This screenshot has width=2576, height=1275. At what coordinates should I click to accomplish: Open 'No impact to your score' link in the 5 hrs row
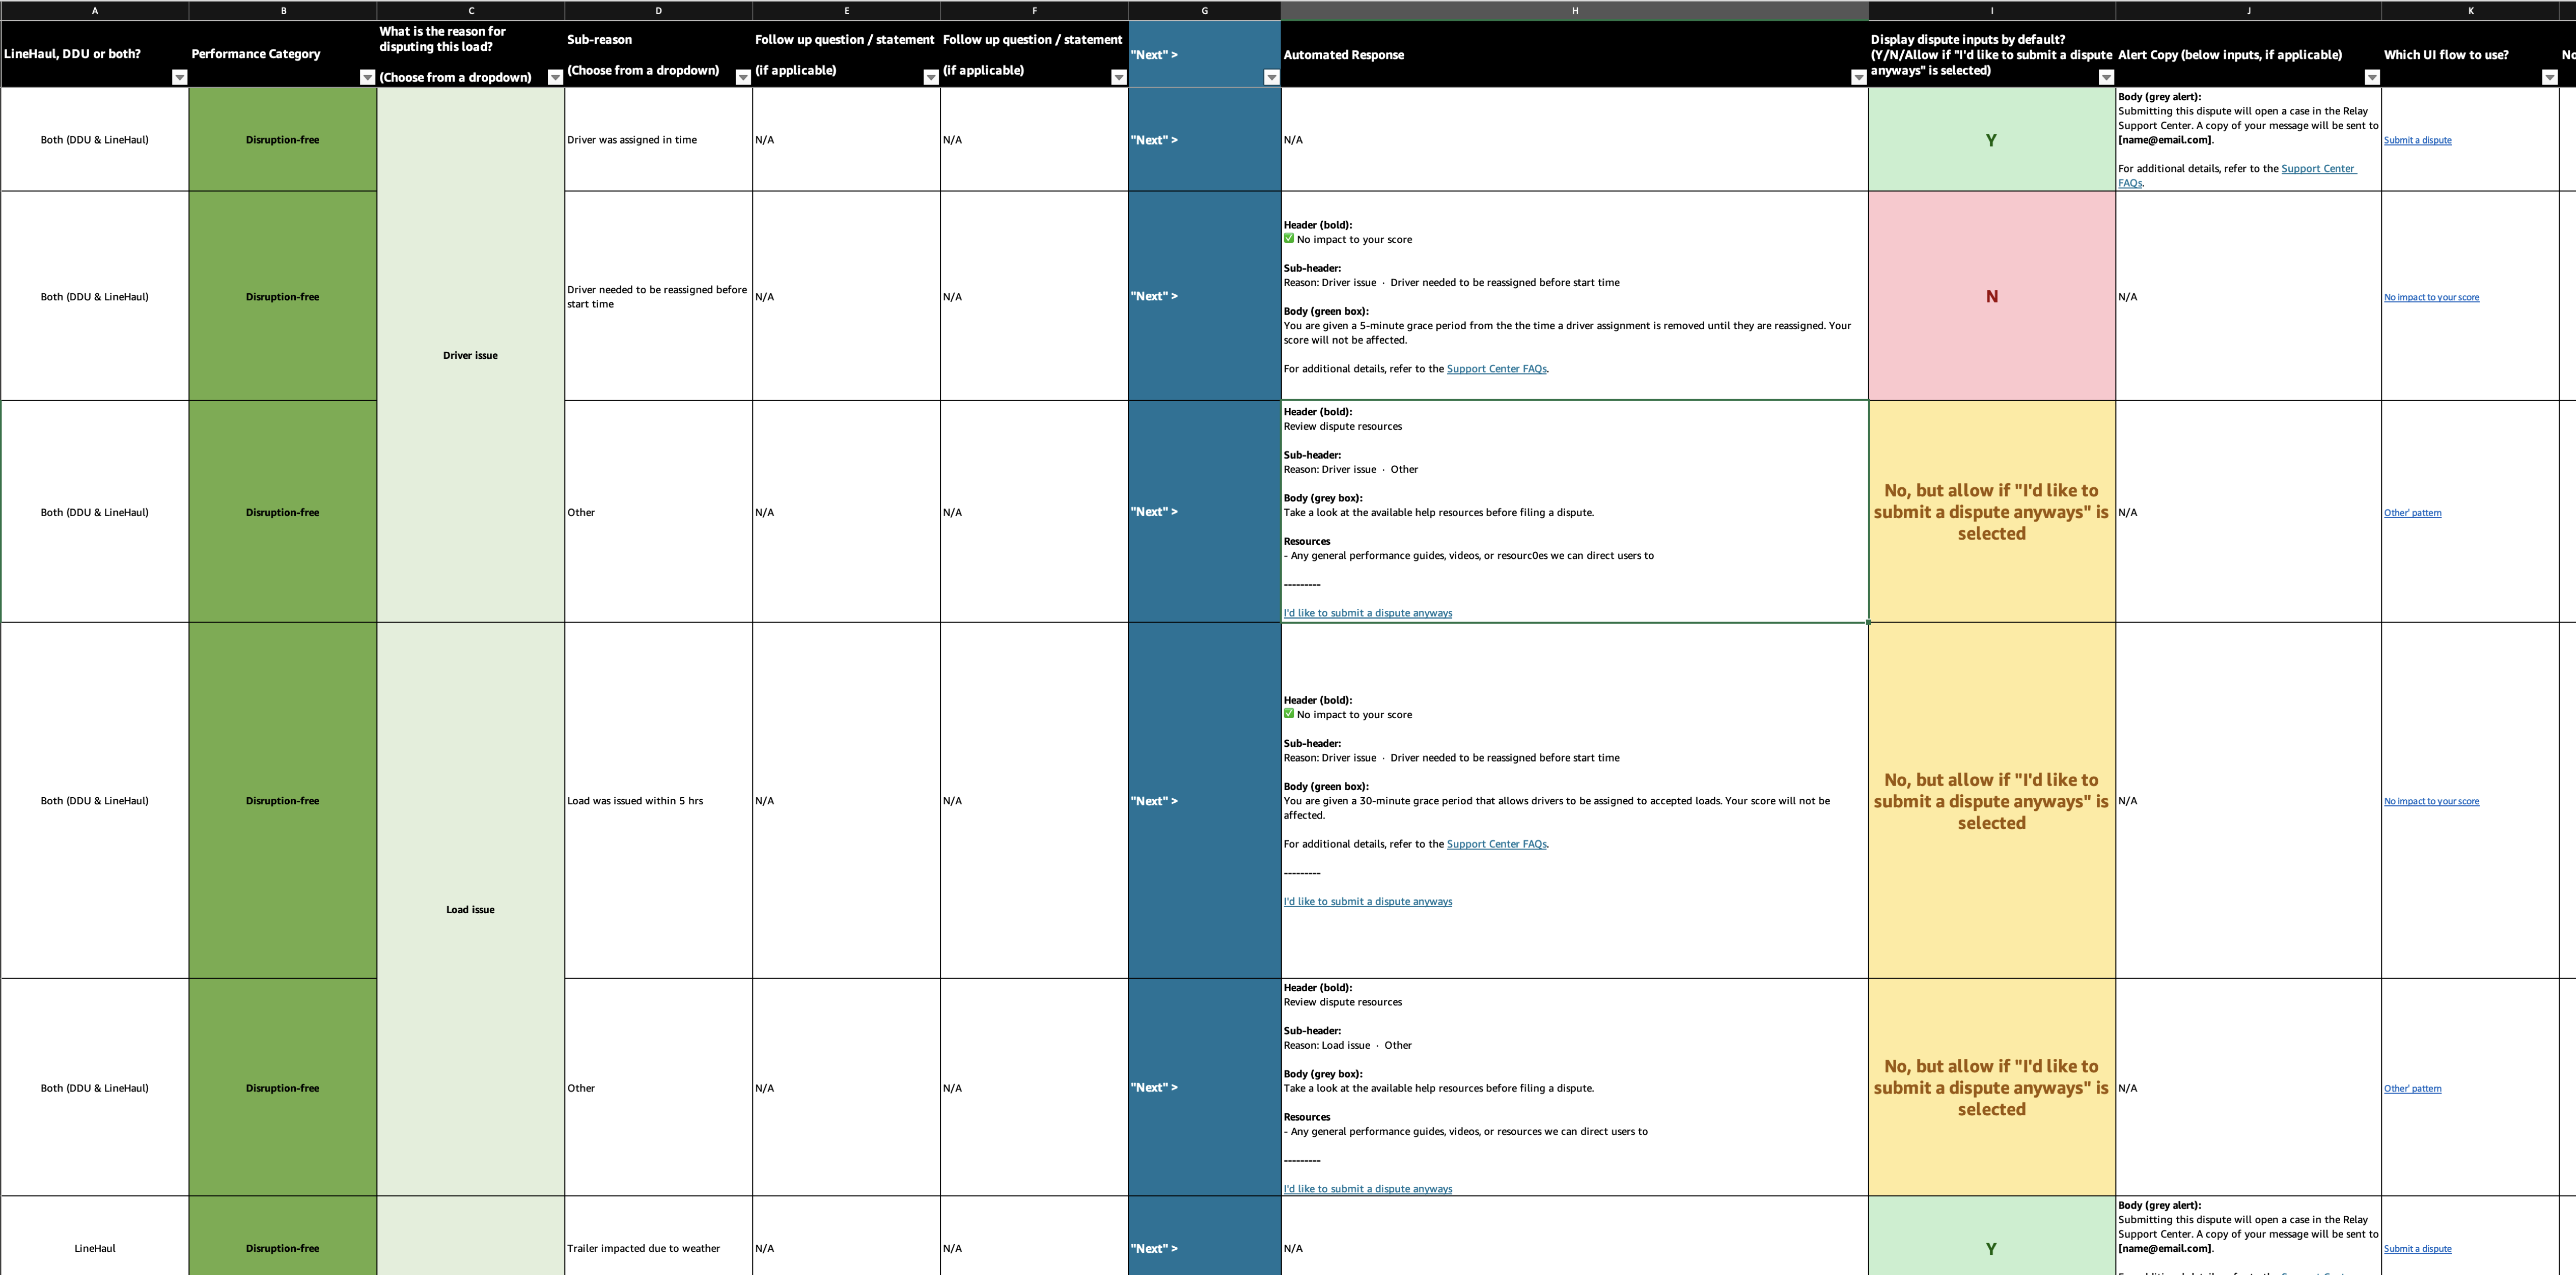(x=2431, y=801)
